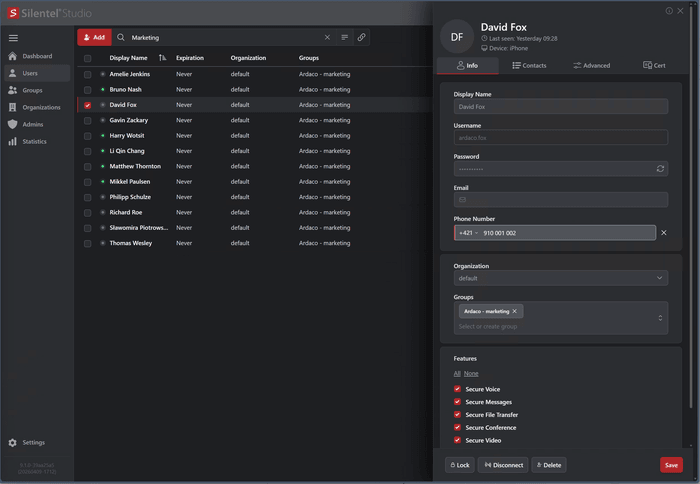View Statistics in sidebar
Image resolution: width=700 pixels, height=484 pixels.
click(x=37, y=142)
